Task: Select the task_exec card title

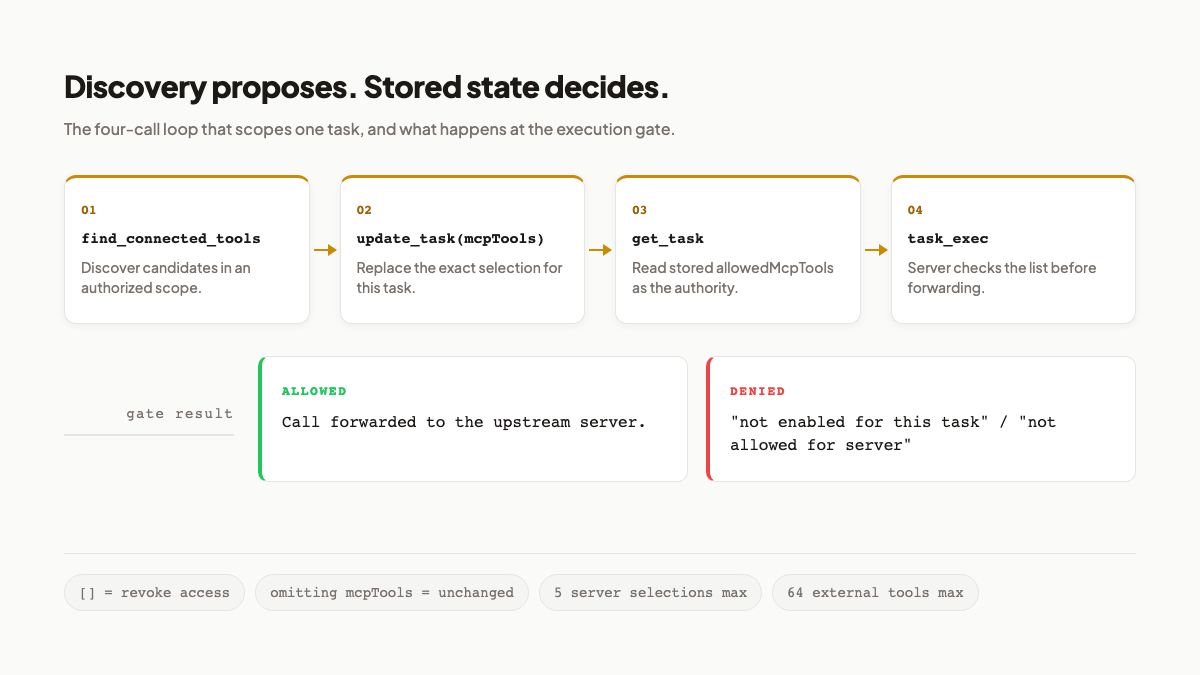Action: click(948, 239)
